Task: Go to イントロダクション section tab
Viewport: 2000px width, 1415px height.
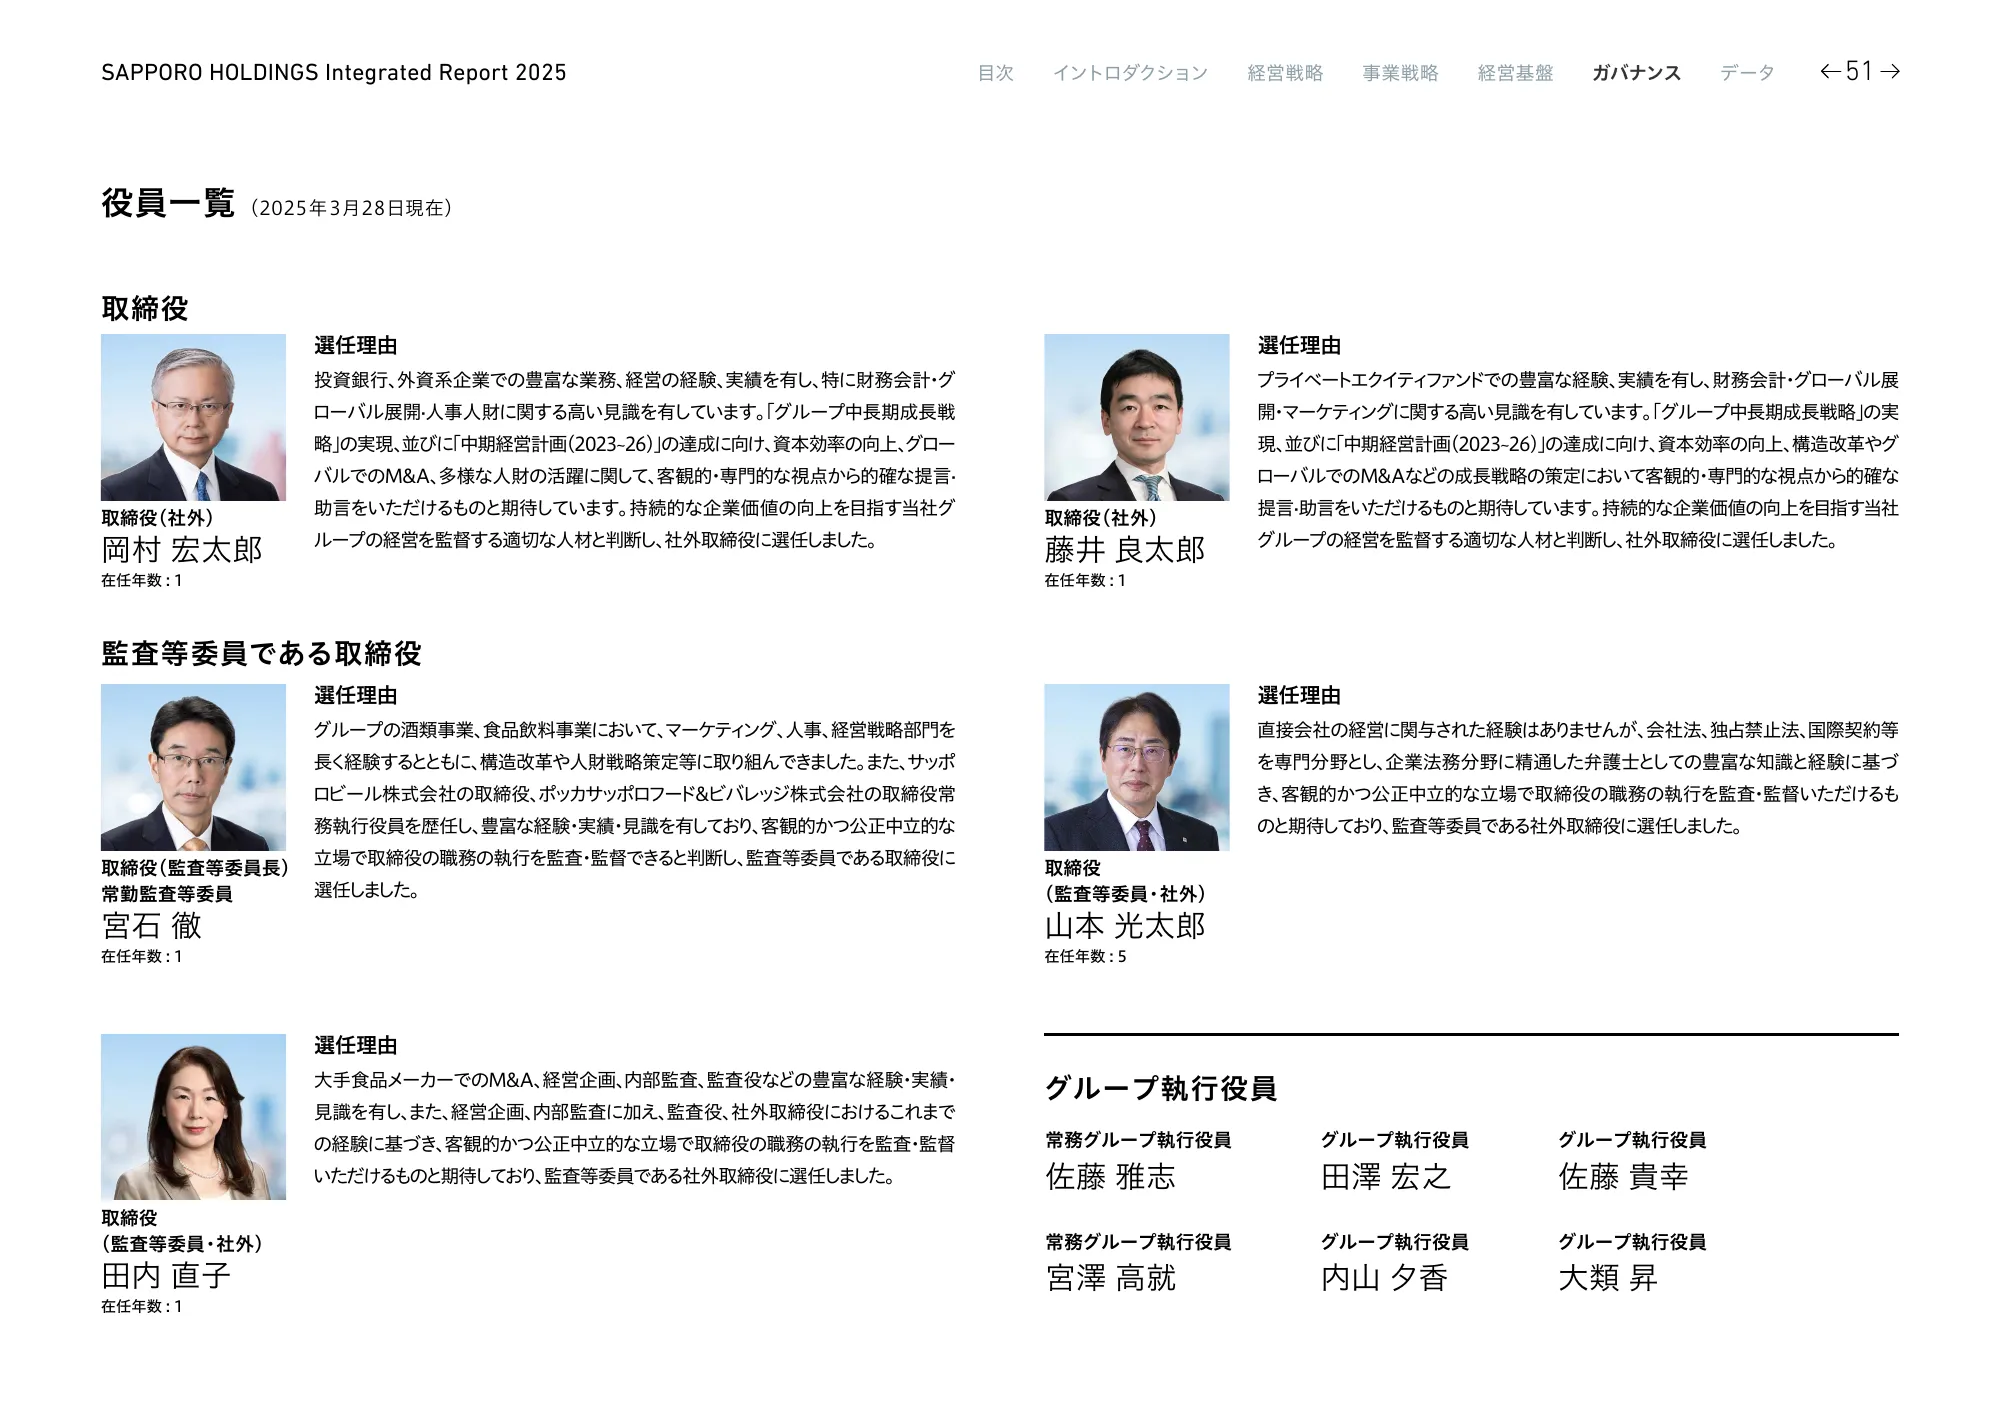Action: coord(1130,73)
